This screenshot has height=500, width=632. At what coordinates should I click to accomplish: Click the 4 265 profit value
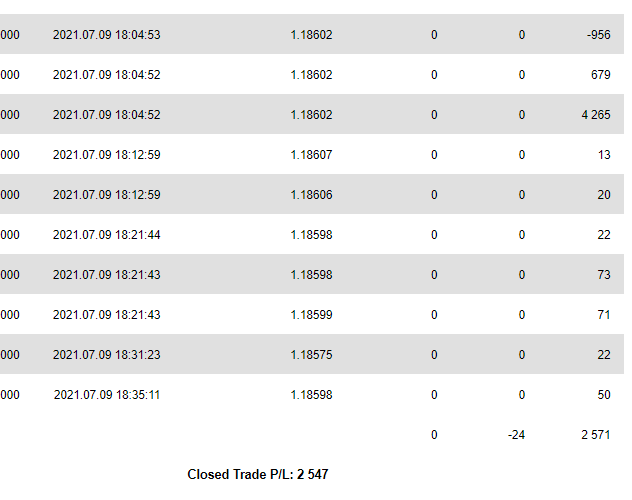(595, 115)
